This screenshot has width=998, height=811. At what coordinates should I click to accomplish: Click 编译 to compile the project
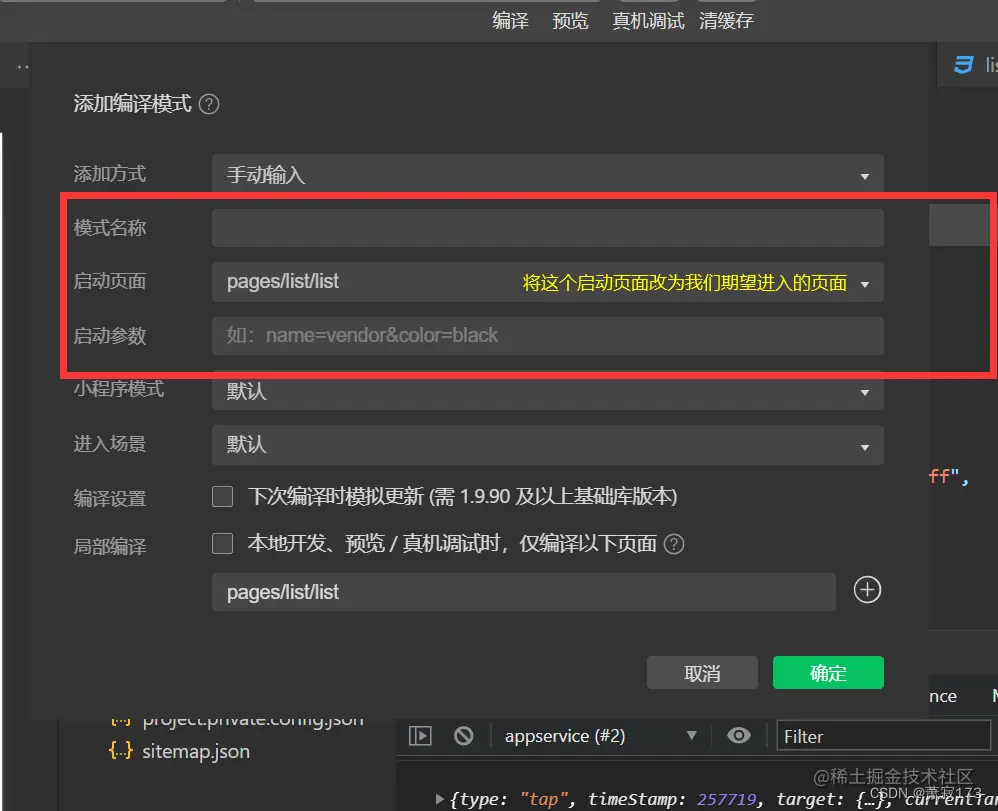tap(510, 20)
